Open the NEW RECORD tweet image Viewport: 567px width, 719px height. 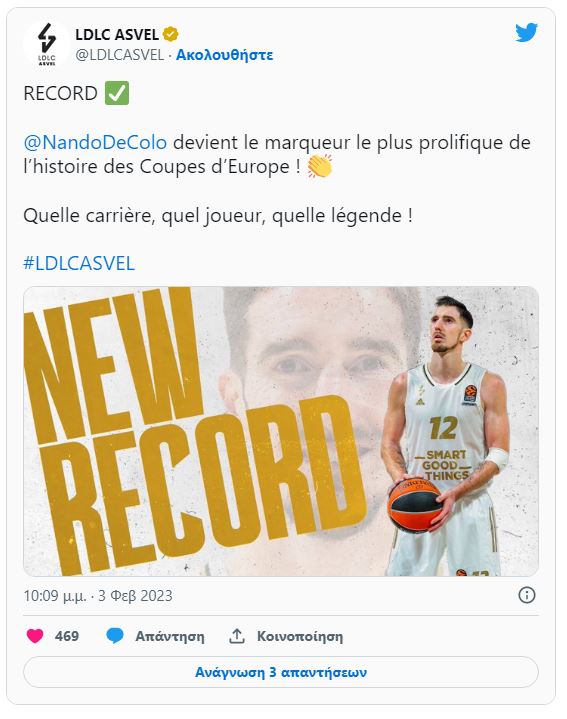point(281,431)
